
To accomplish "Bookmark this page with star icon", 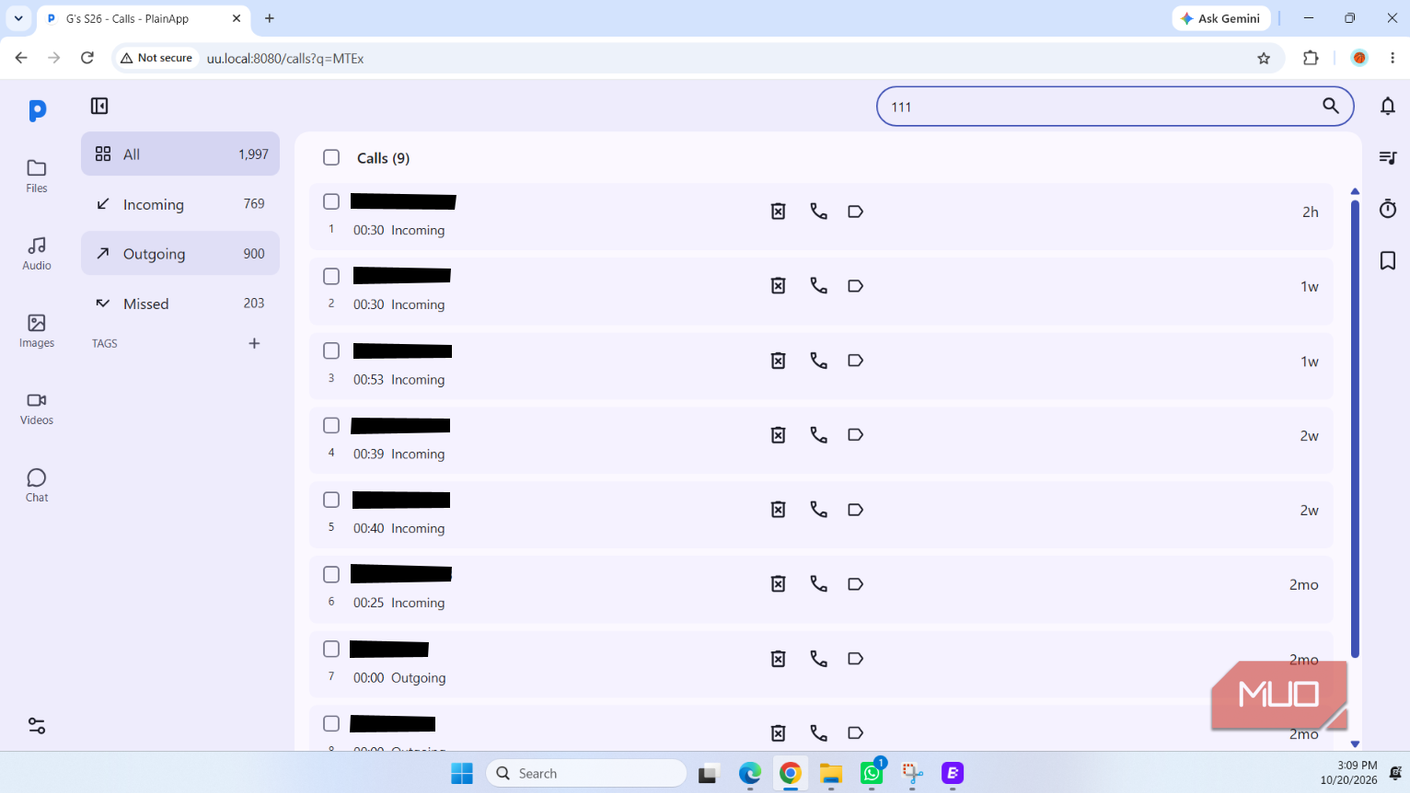I will coord(1264,58).
